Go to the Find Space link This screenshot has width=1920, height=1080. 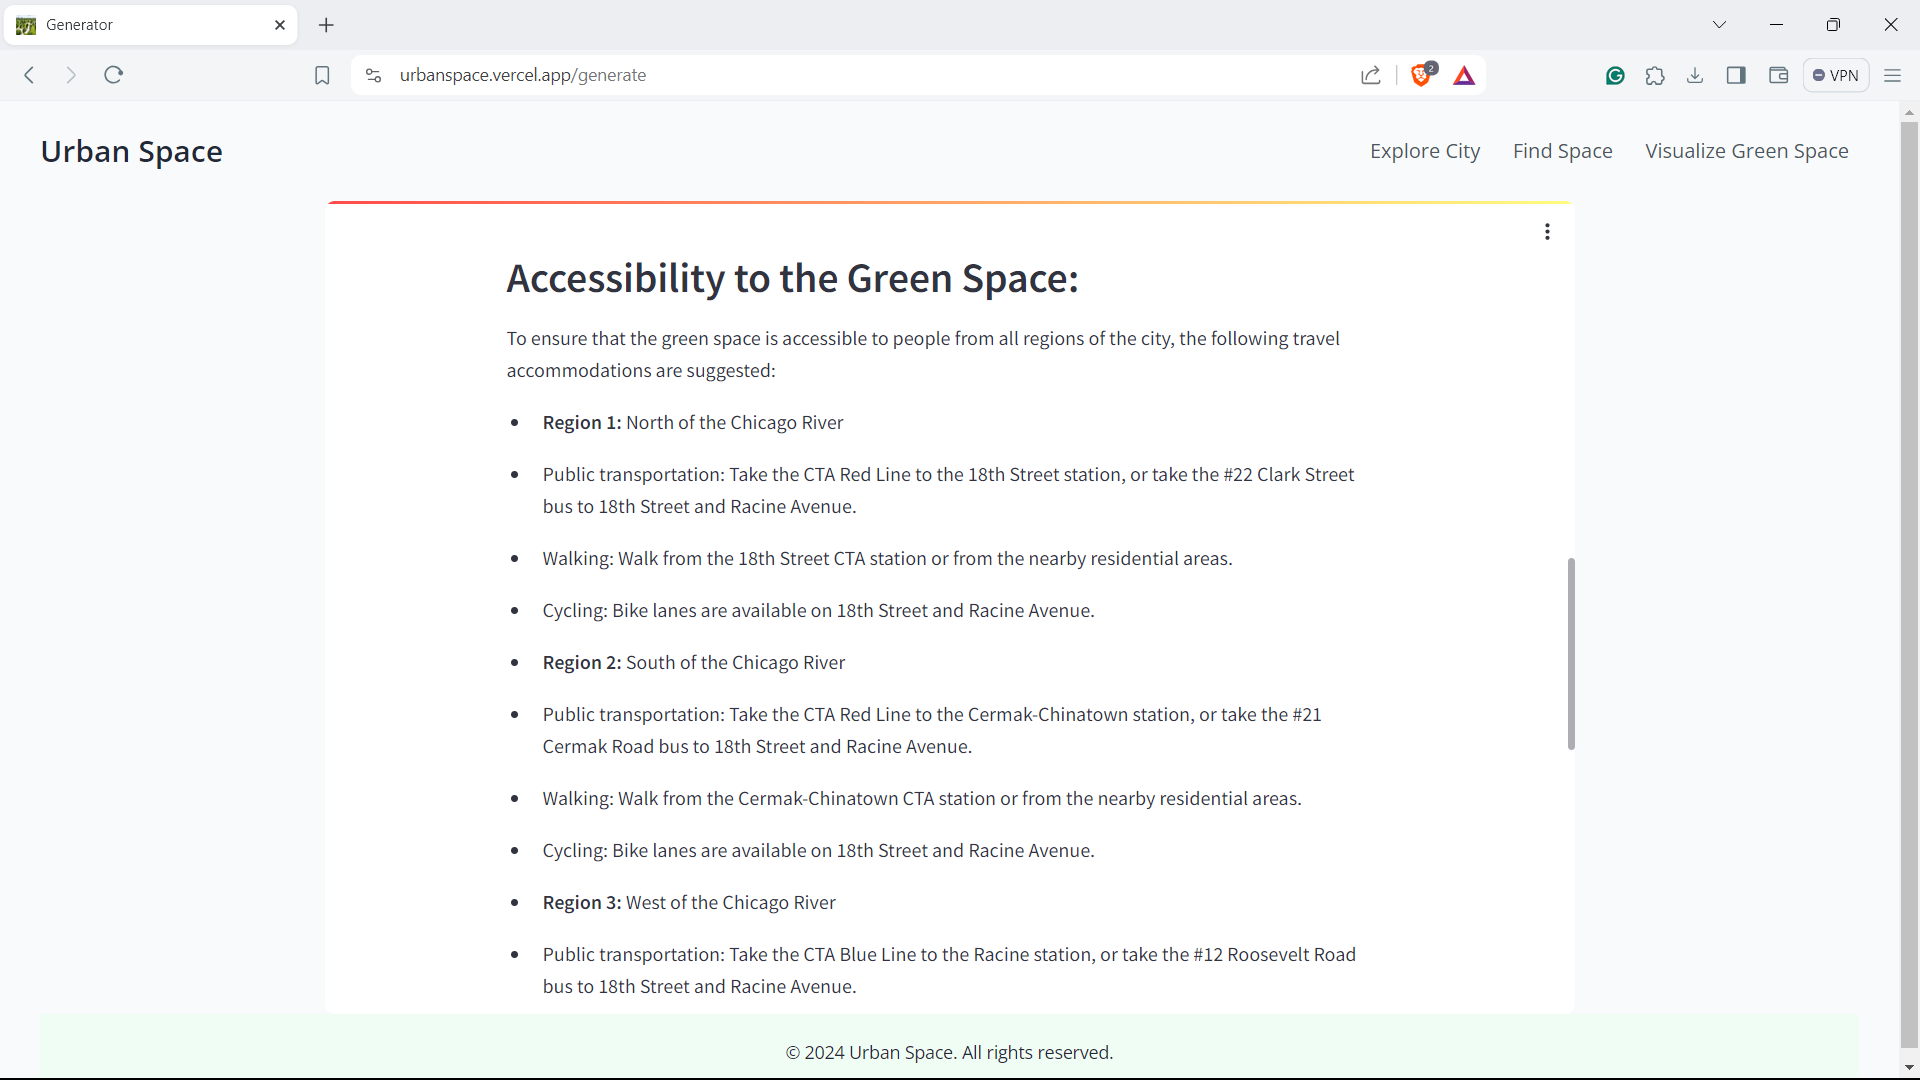pyautogui.click(x=1563, y=151)
